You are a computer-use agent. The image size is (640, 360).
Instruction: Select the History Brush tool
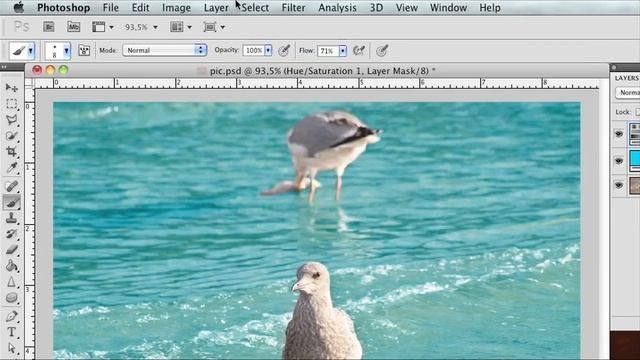[11, 234]
